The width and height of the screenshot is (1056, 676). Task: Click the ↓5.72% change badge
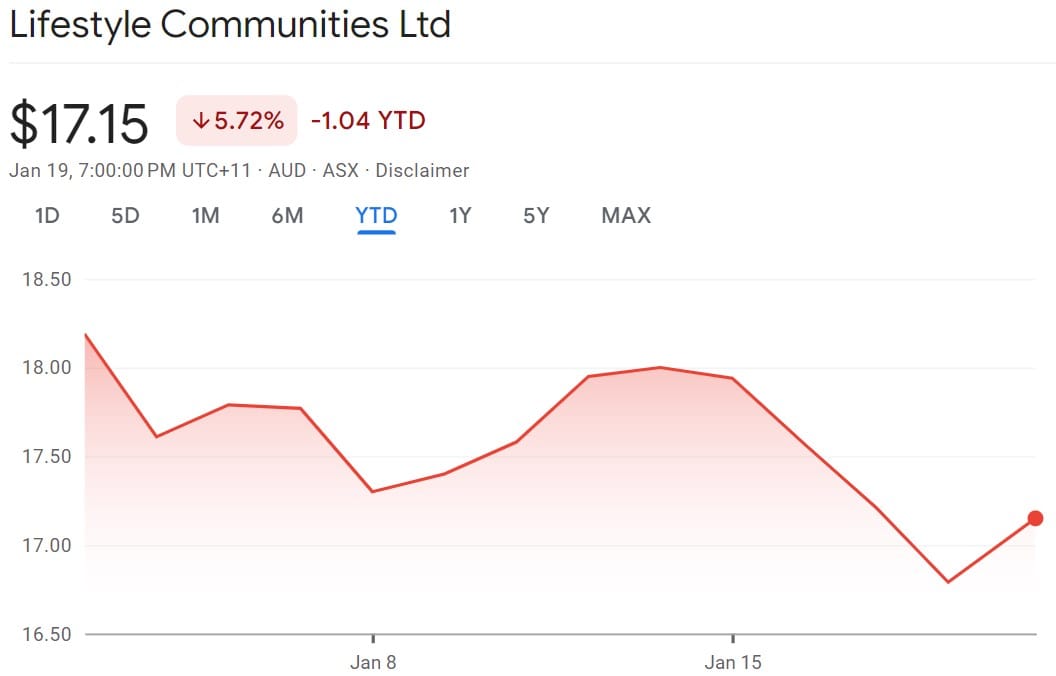click(235, 120)
